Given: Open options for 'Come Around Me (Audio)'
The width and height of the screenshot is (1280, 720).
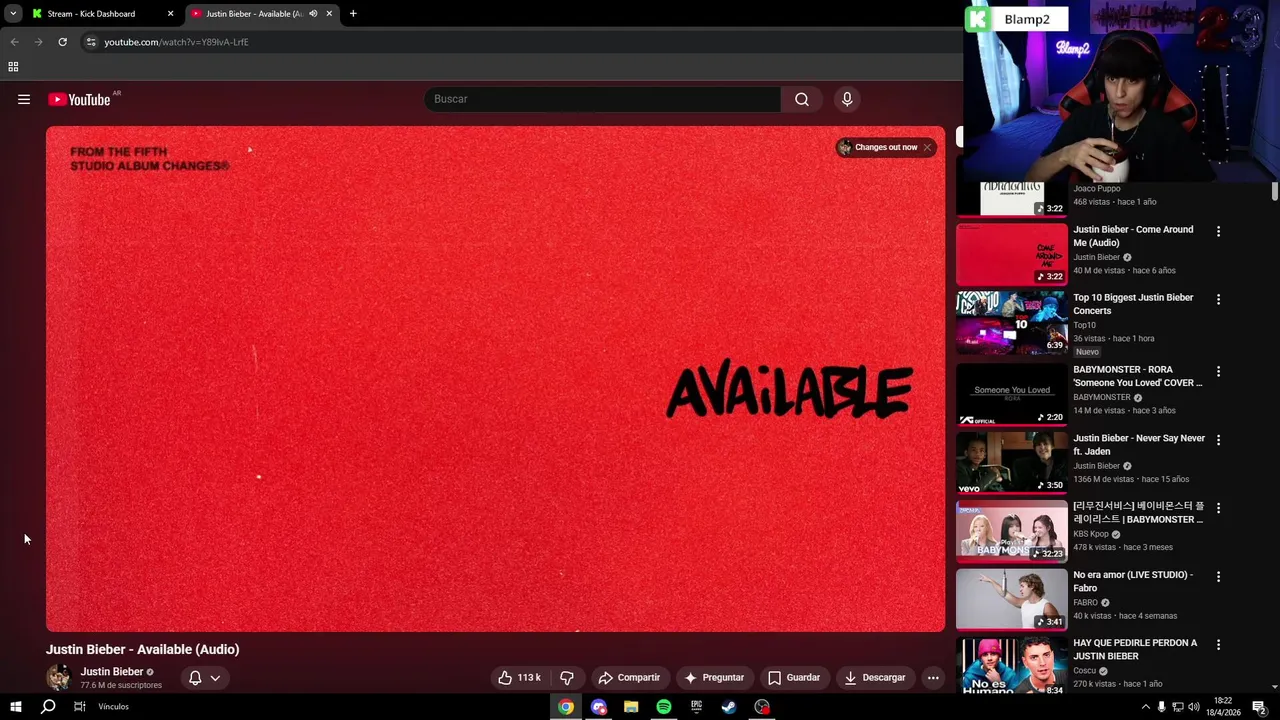Looking at the screenshot, I should 1218,231.
